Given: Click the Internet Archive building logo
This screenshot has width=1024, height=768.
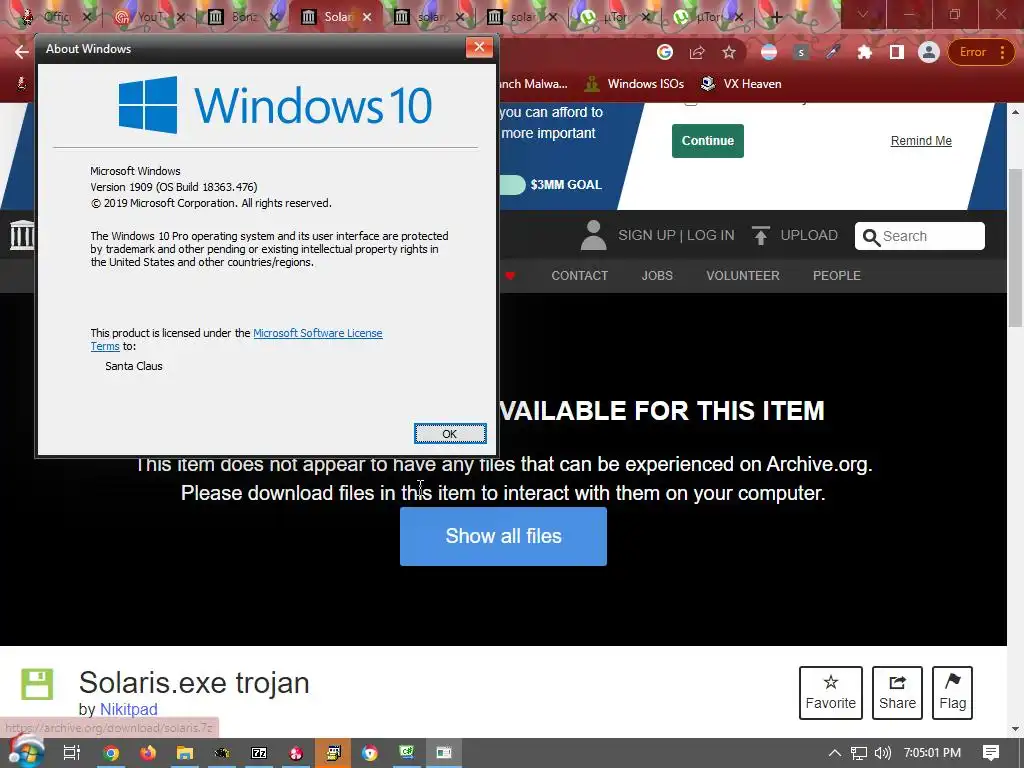Looking at the screenshot, I should (22, 235).
